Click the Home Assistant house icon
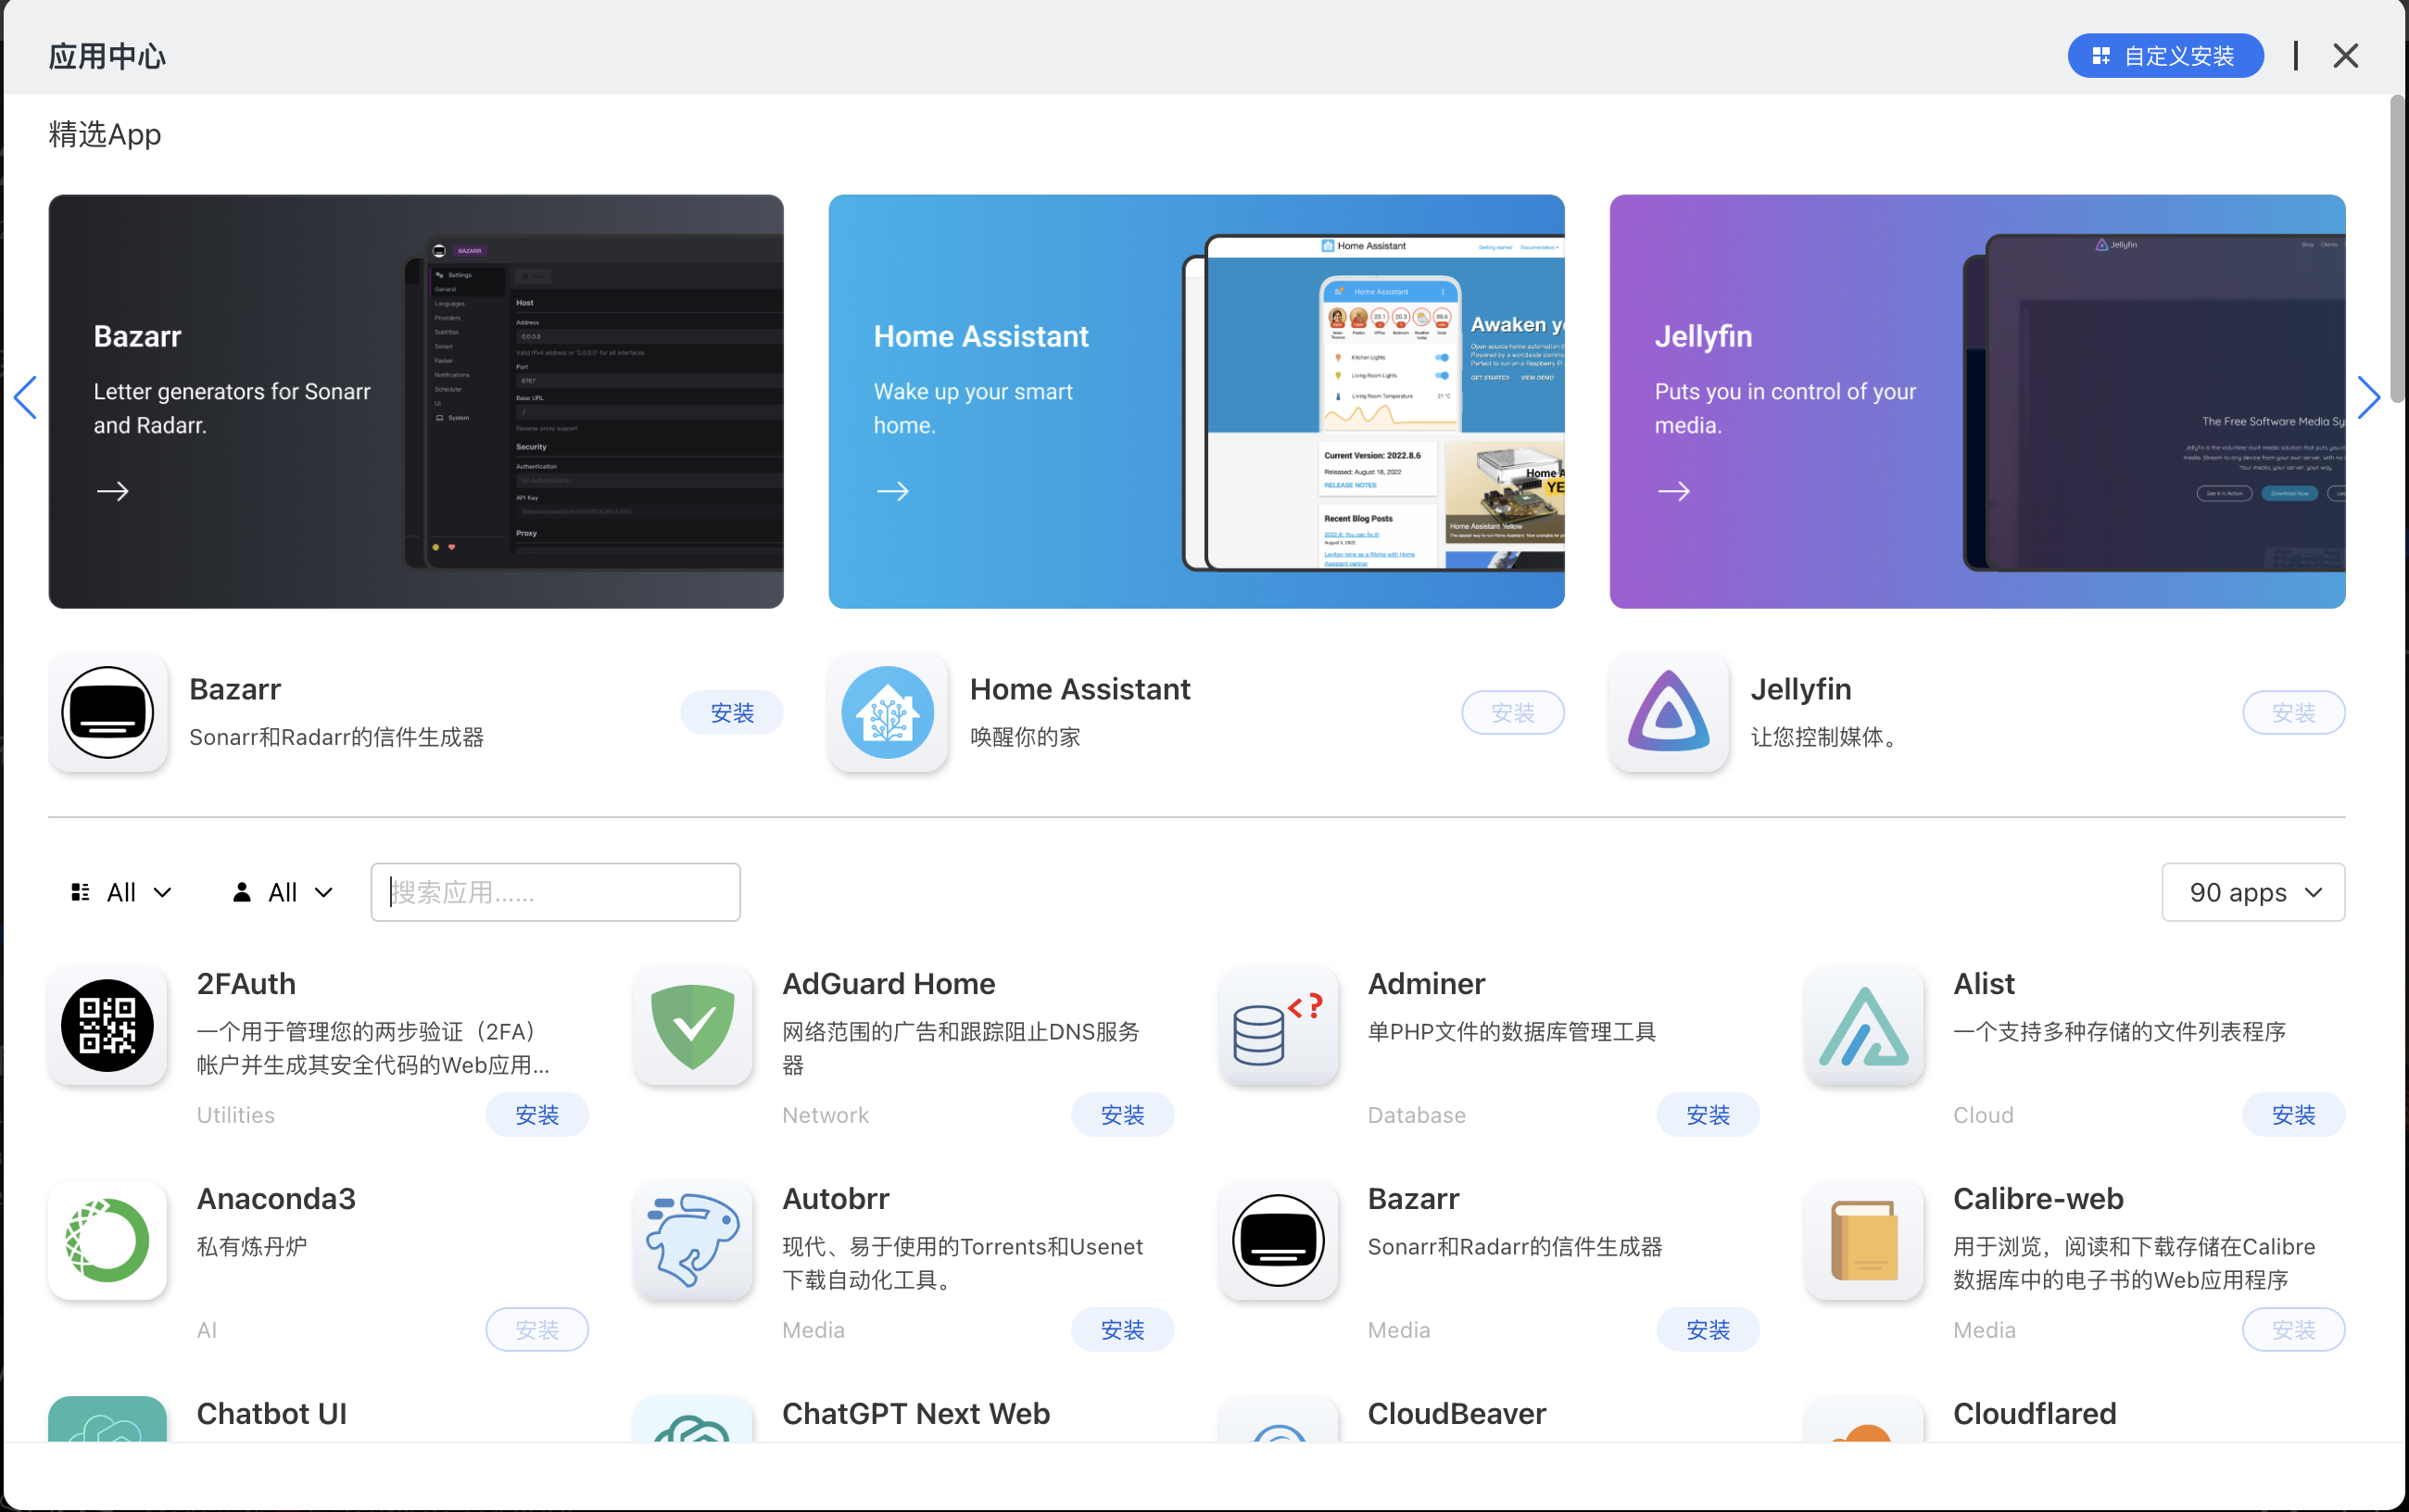 point(887,712)
